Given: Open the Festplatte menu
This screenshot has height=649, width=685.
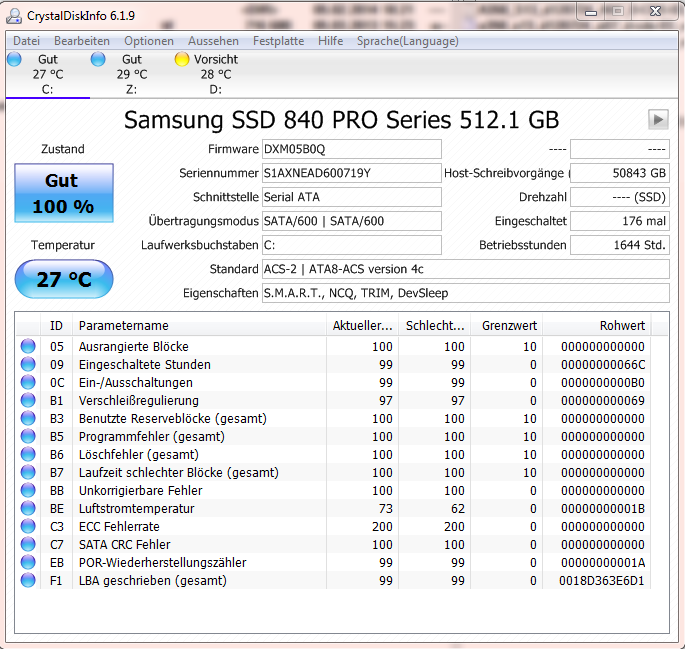Looking at the screenshot, I should pyautogui.click(x=278, y=41).
